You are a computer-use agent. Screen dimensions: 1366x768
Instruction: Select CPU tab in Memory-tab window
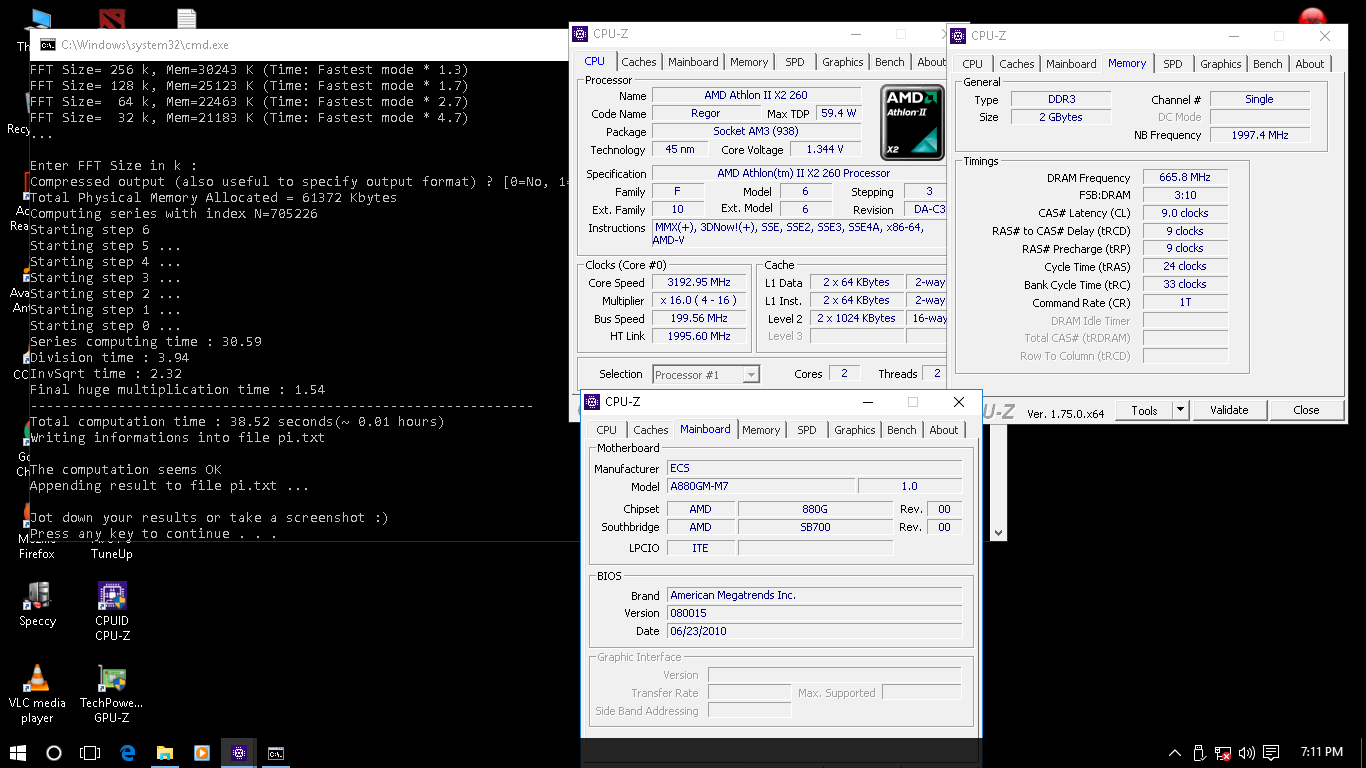[972, 64]
